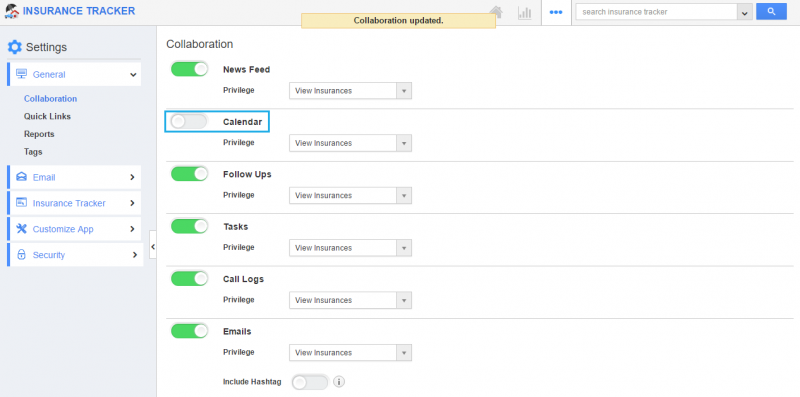800x397 pixels.
Task: Open the Follow Ups privilege dropdown
Action: pos(350,195)
